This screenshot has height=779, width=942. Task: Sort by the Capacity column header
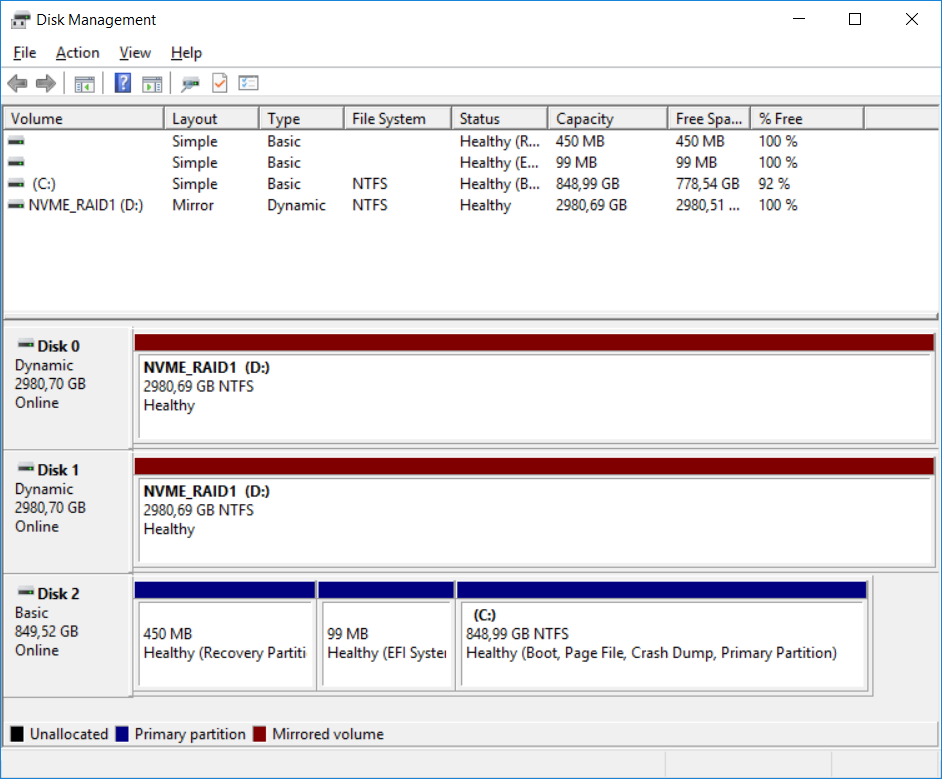coord(608,118)
